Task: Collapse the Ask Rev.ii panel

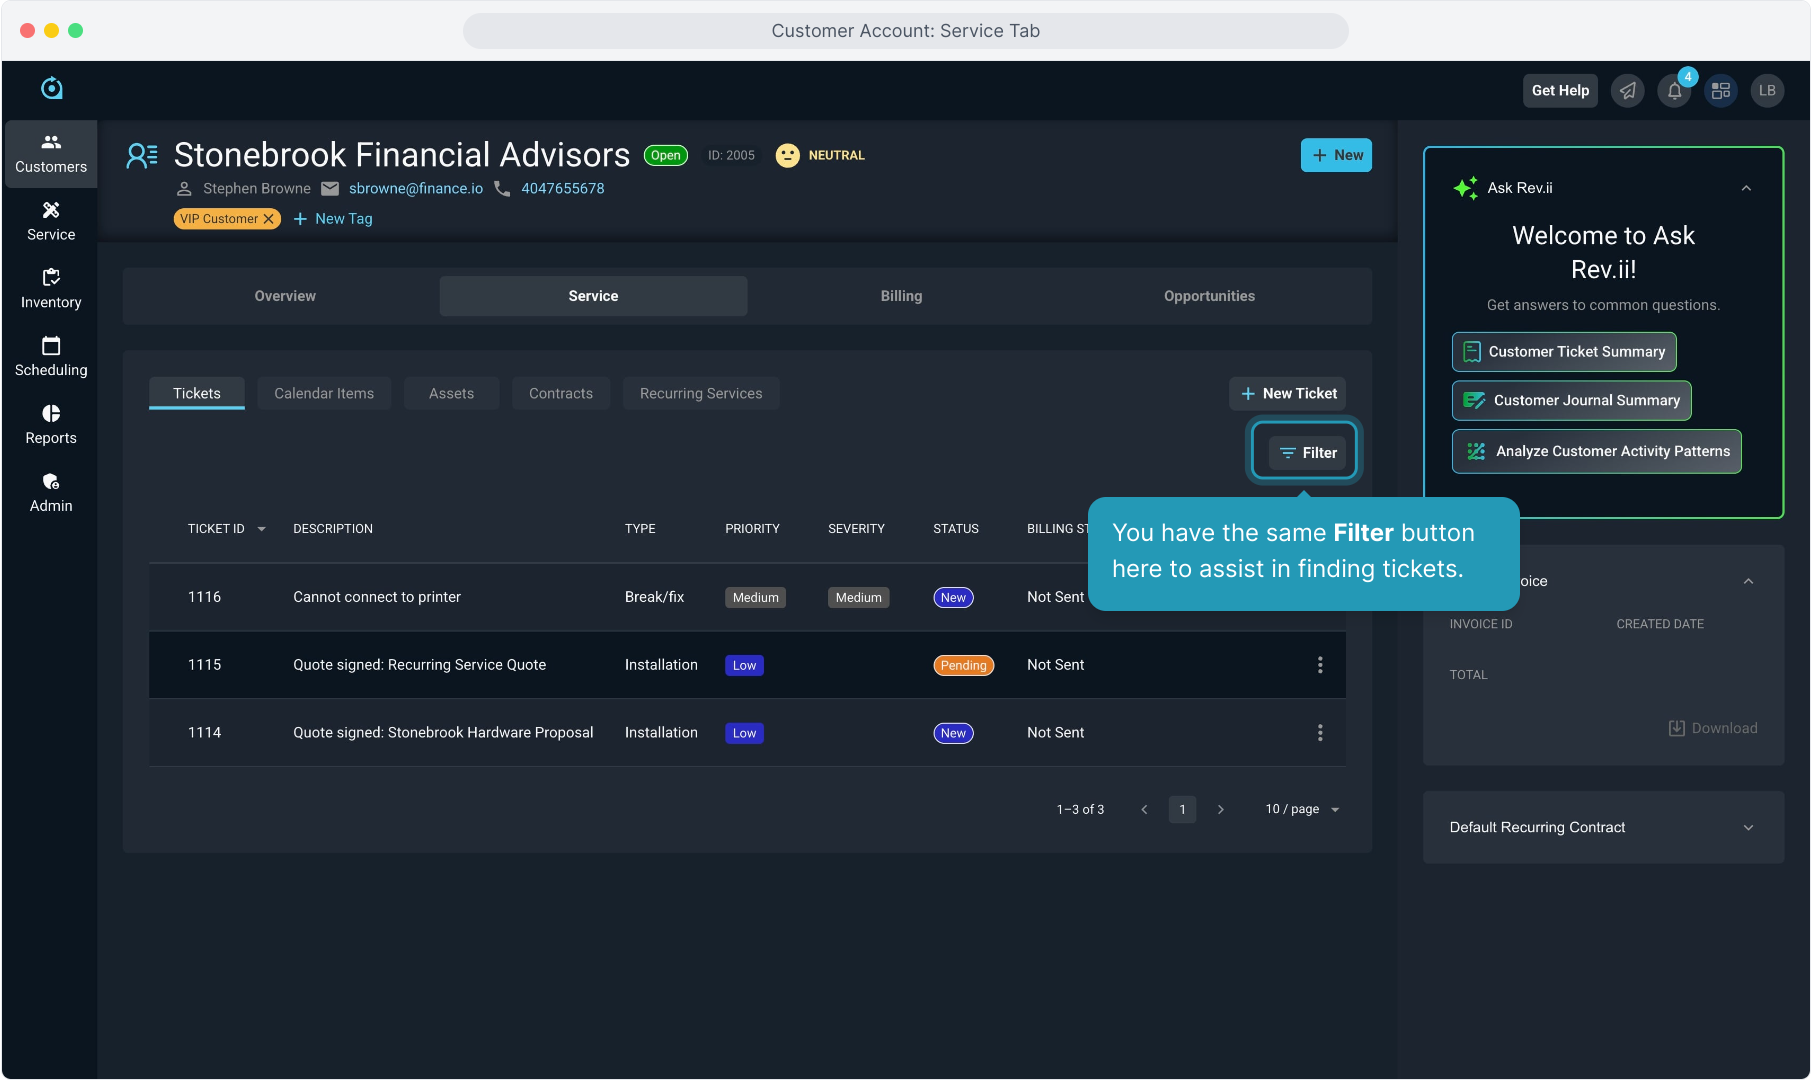Action: [x=1746, y=188]
